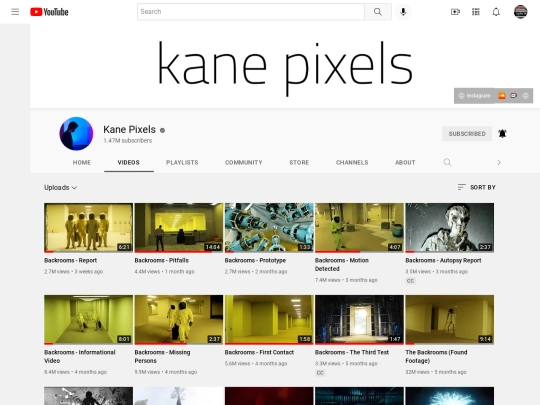Select the VIDEOS tab
Screen dimensions: 540x405
pyautogui.click(x=128, y=162)
